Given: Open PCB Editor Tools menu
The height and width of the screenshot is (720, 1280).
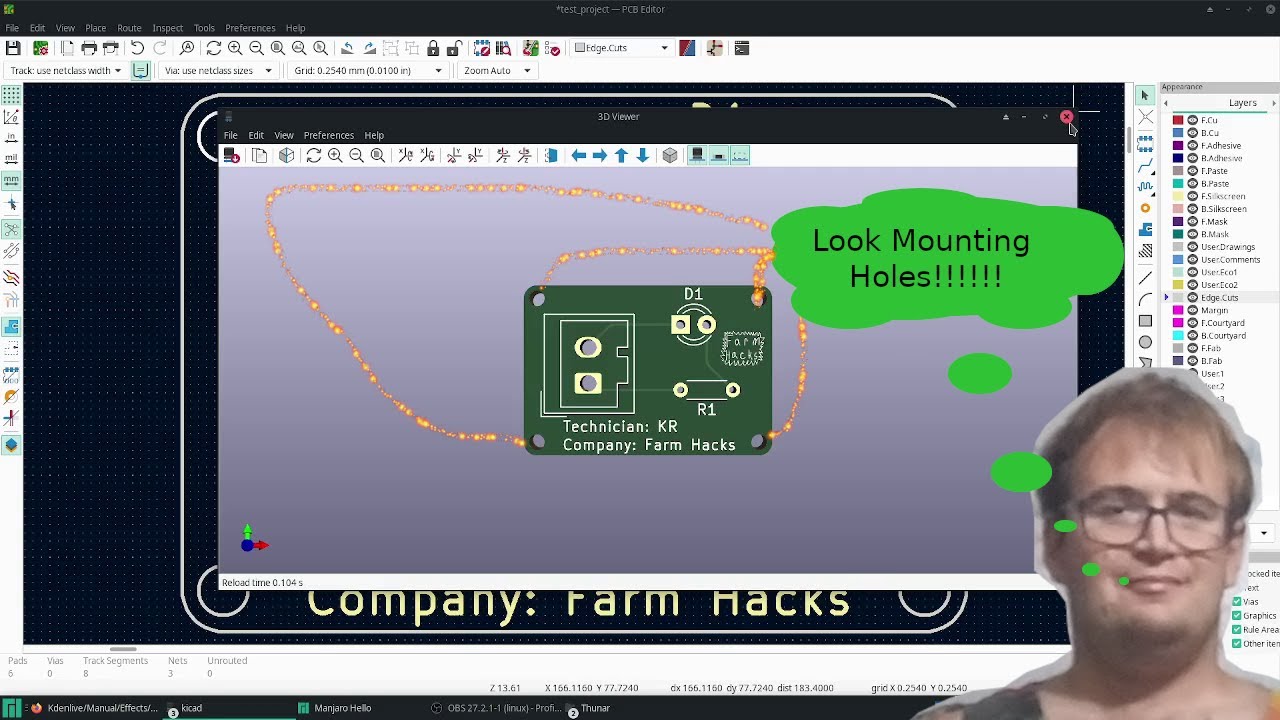Looking at the screenshot, I should (204, 28).
